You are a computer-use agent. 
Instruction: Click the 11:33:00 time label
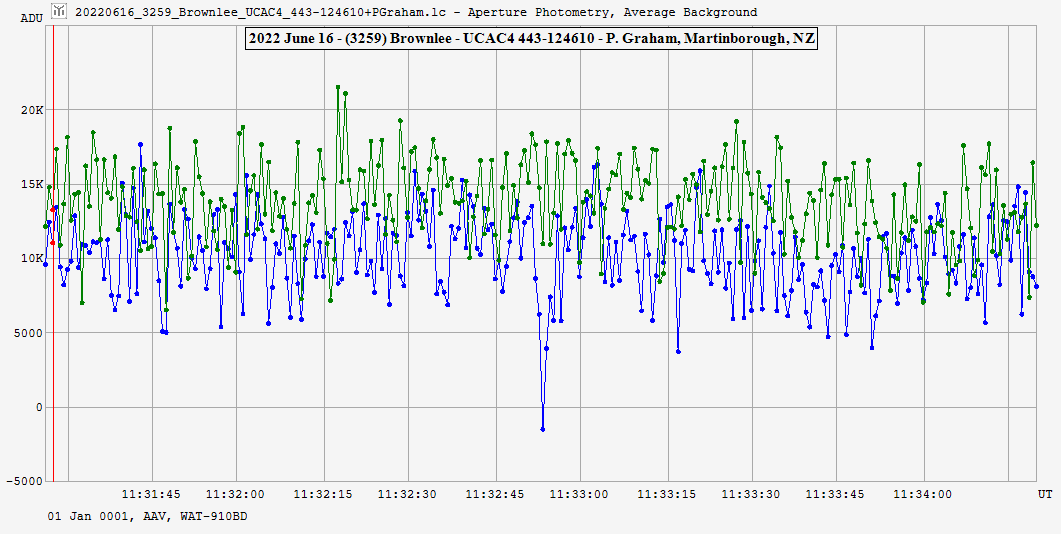coord(581,495)
